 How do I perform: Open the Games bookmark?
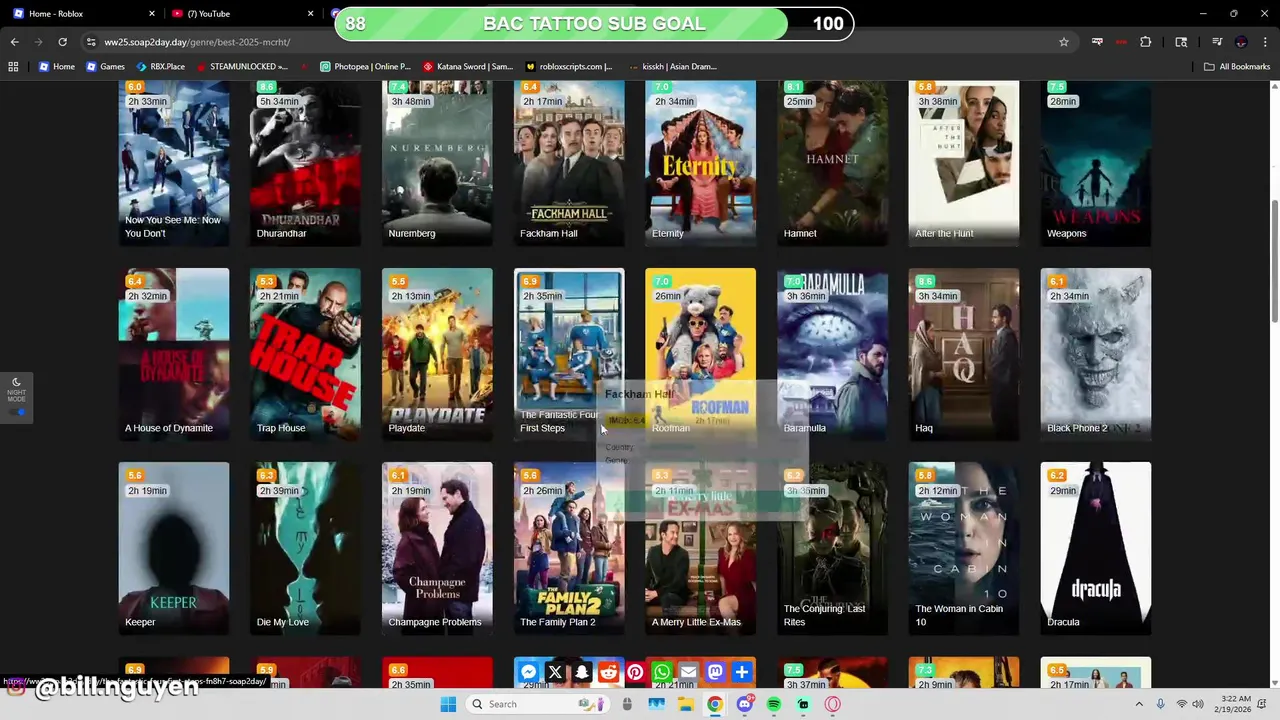(105, 67)
